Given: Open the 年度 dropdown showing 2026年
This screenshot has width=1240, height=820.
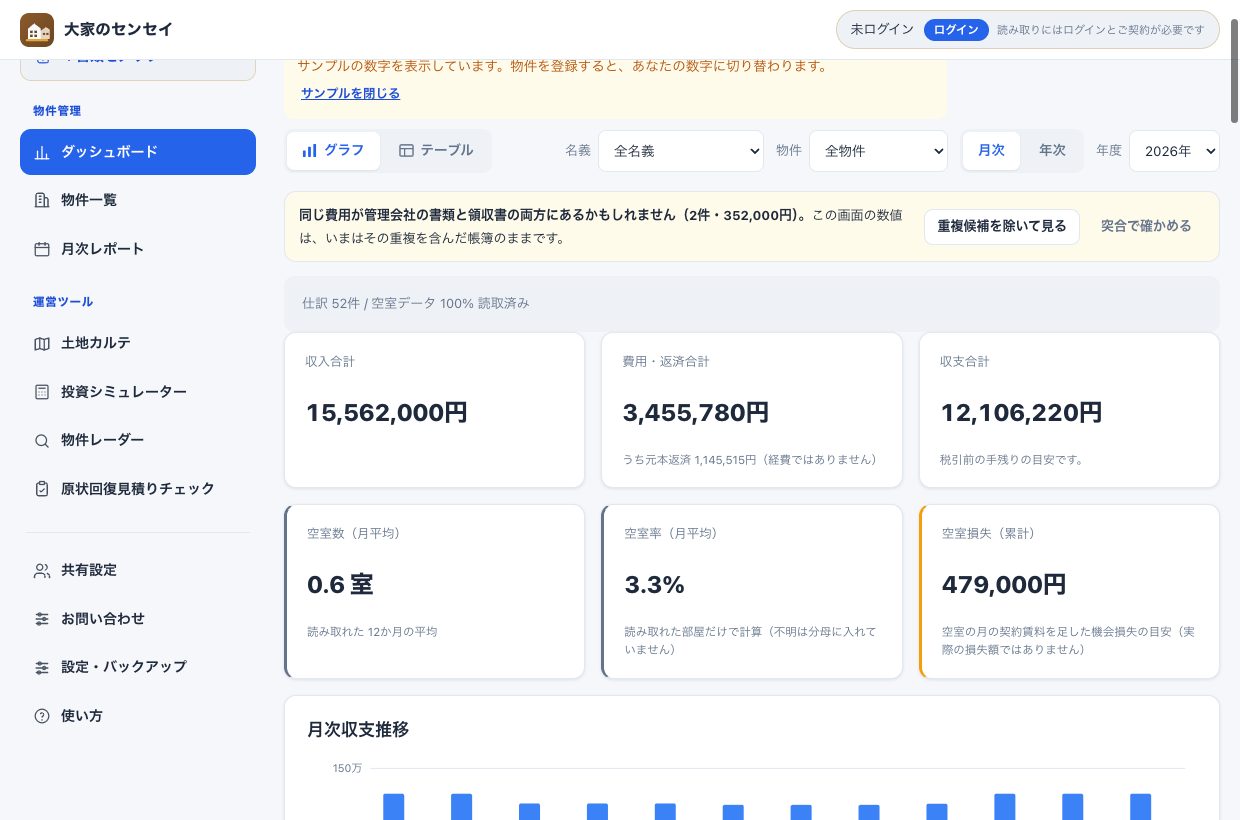Looking at the screenshot, I should (x=1174, y=151).
